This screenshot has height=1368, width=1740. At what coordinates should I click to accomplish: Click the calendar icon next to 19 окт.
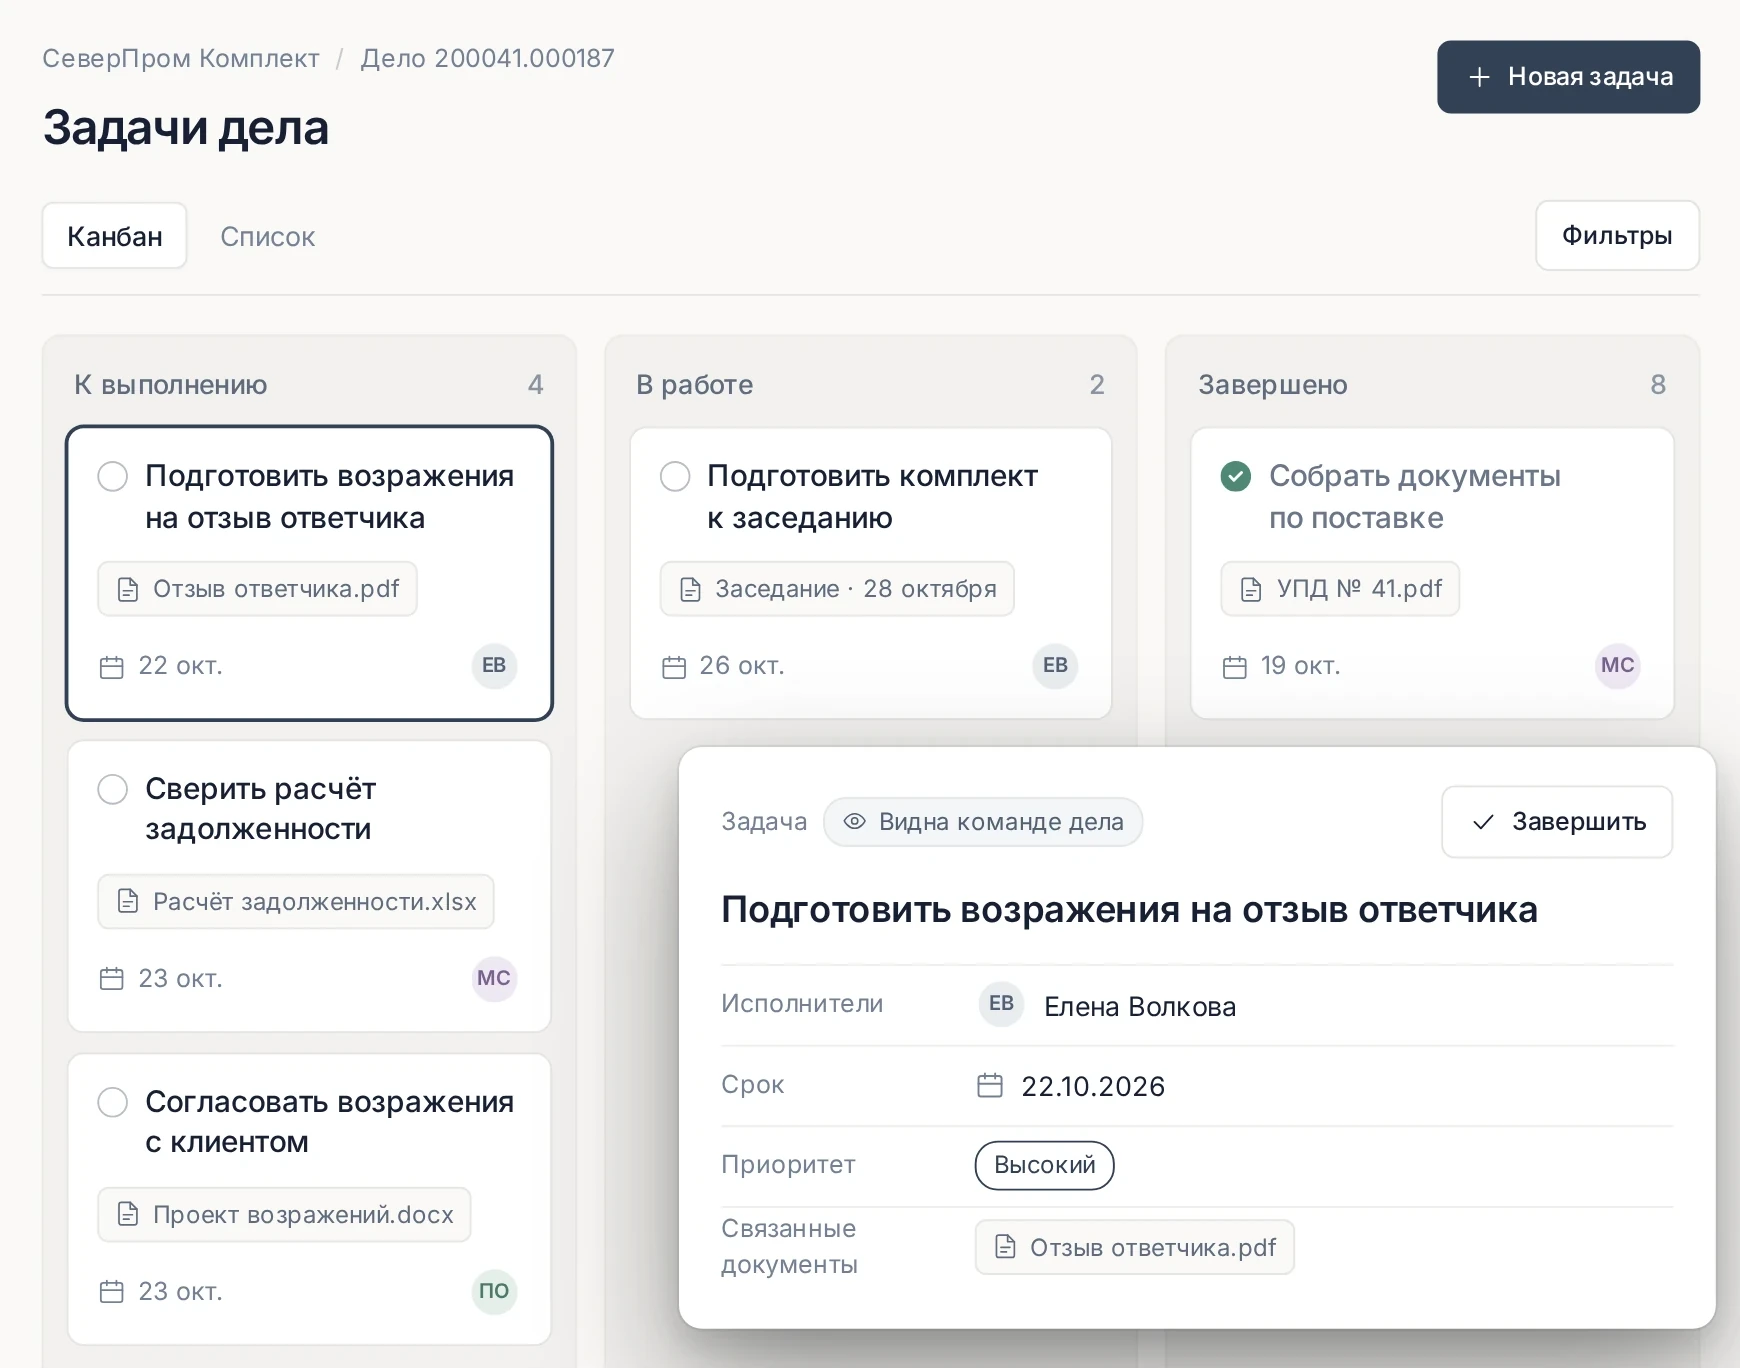[x=1235, y=667]
